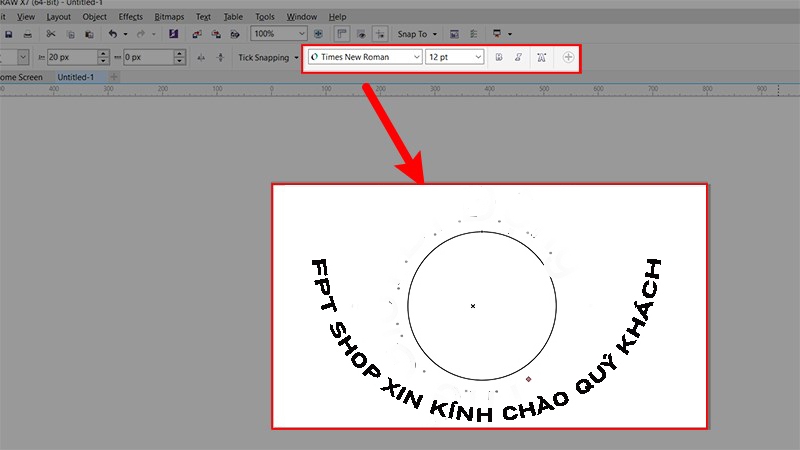The image size is (800, 450).
Task: Open the Bitmaps menu
Action: tap(169, 17)
